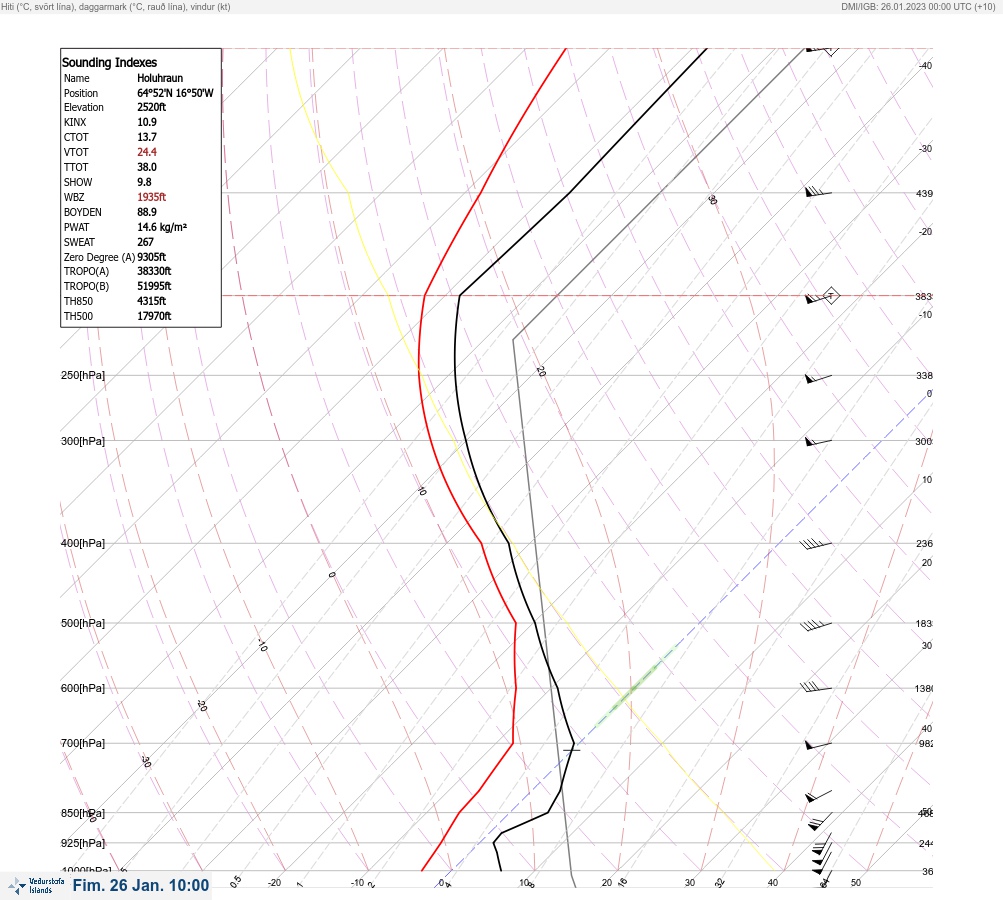Click the Zero Degree (A) value 9305ft

152,257
